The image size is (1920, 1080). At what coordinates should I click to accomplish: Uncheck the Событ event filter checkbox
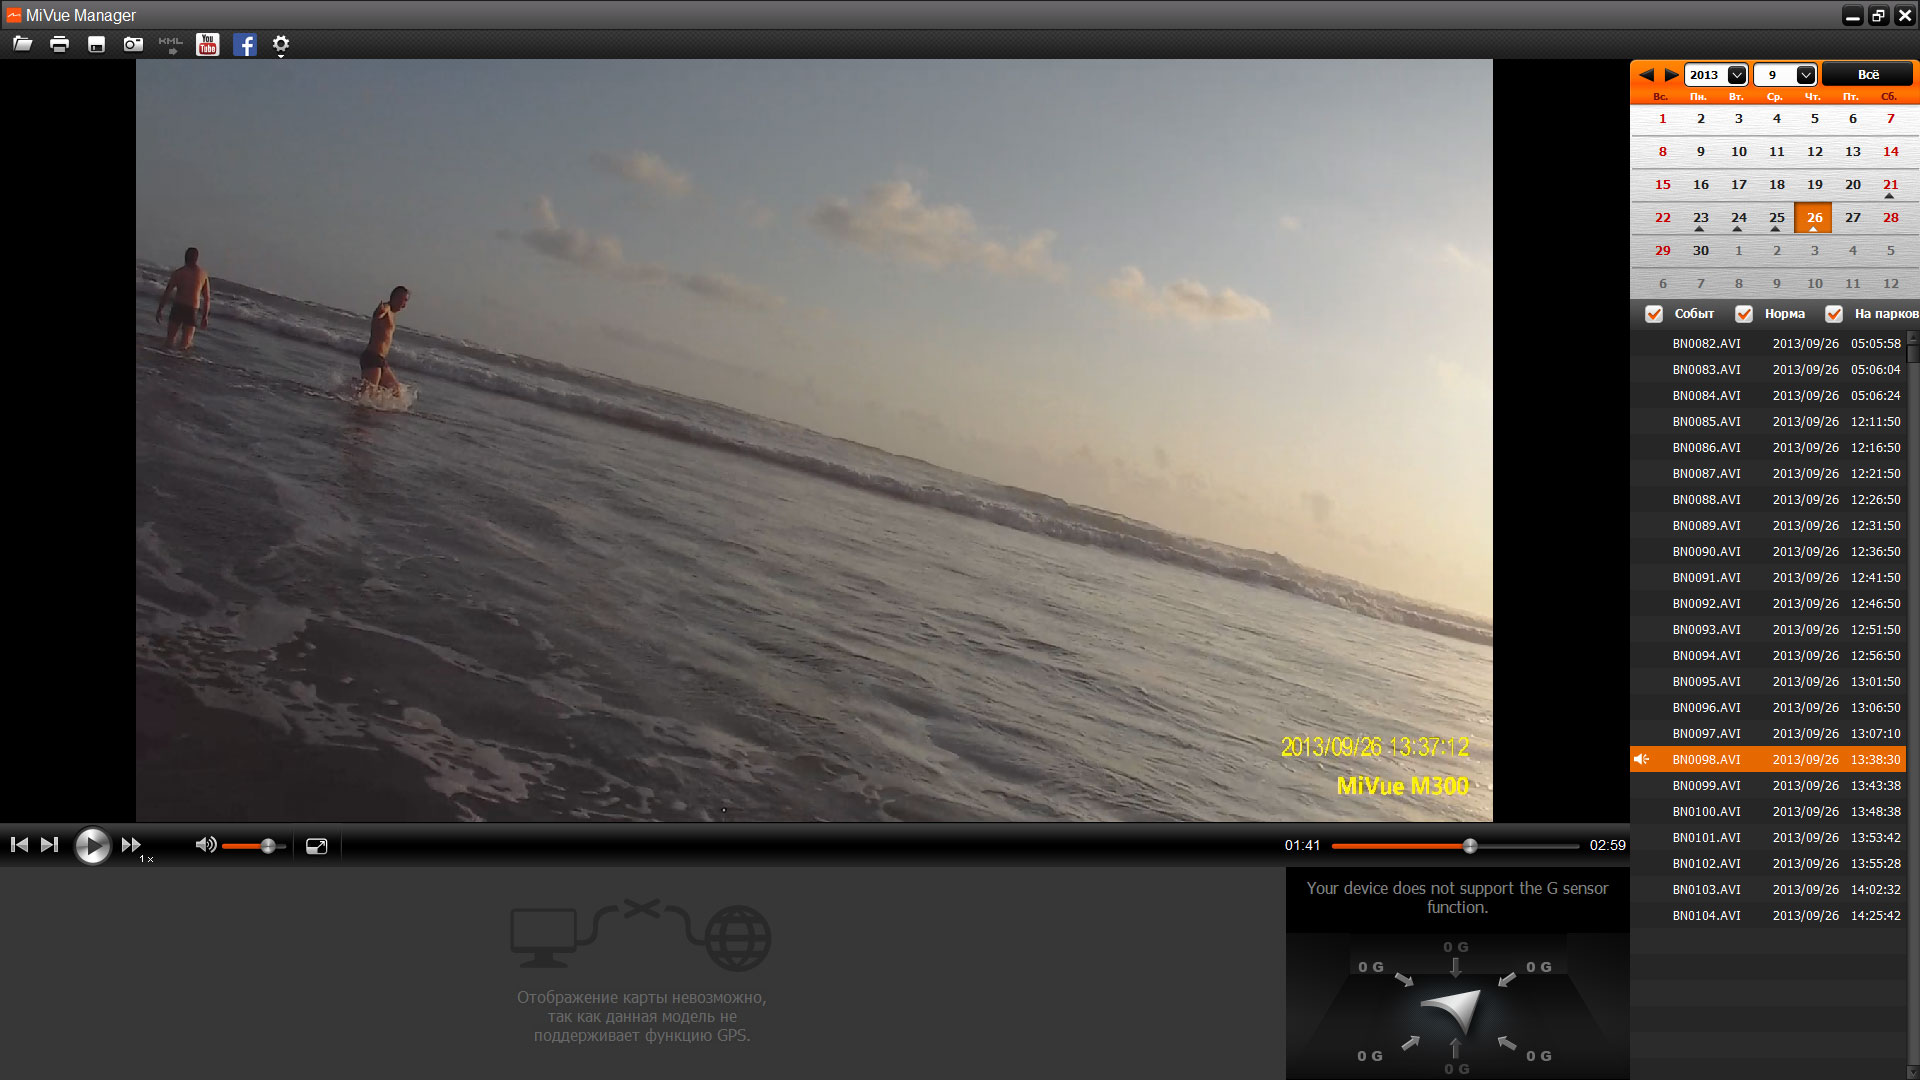click(x=1654, y=314)
